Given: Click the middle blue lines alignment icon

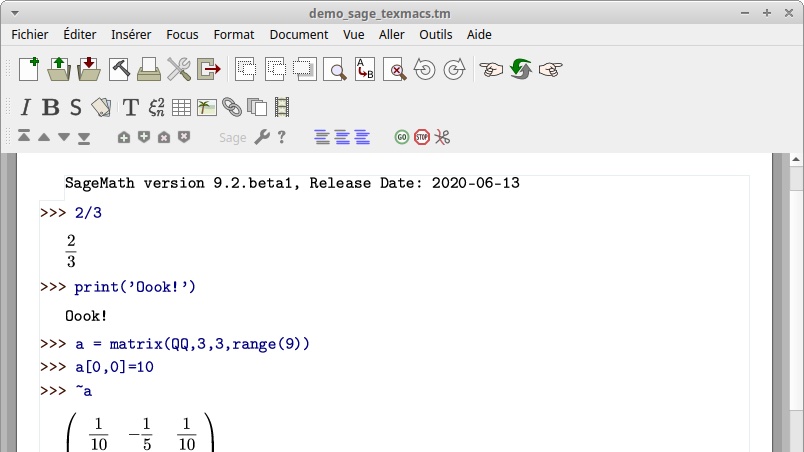Looking at the screenshot, I should (342, 137).
